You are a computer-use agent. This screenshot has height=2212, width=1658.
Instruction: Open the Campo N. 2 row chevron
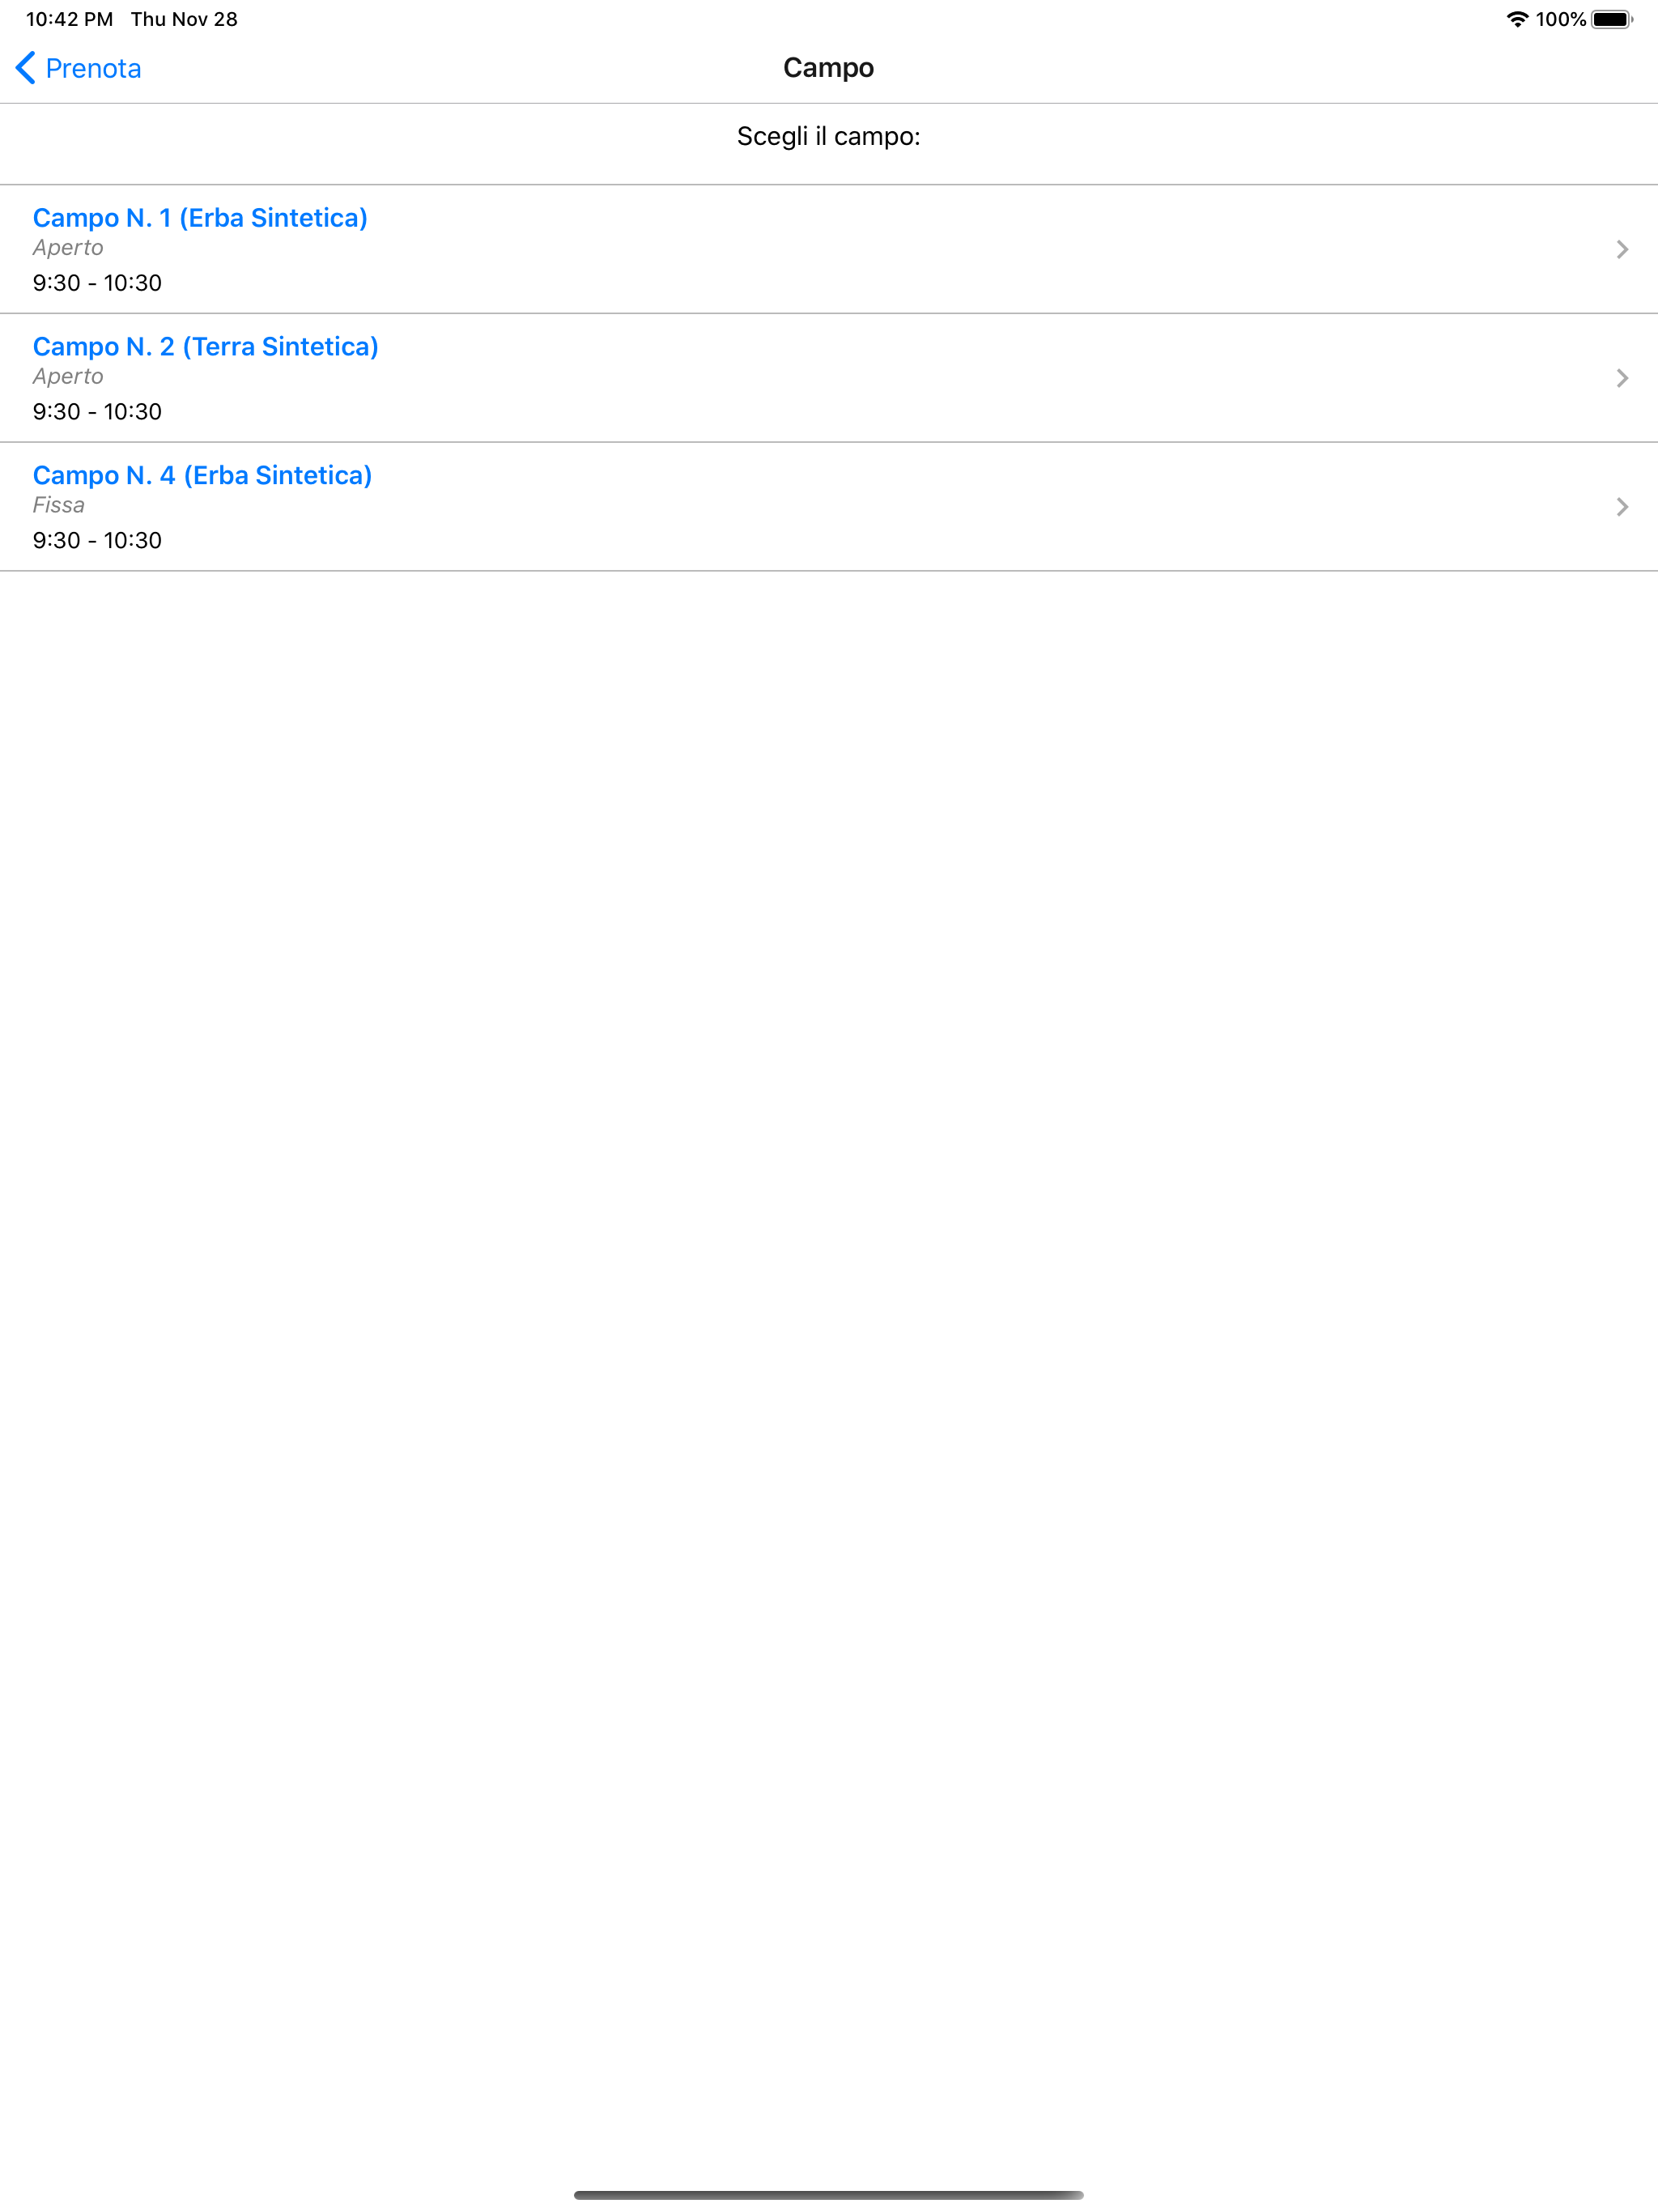click(x=1622, y=378)
